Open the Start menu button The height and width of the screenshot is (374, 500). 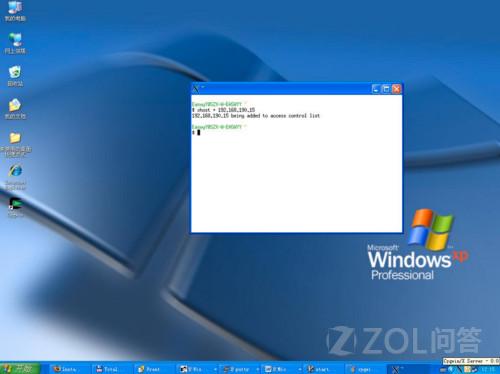click(x=20, y=368)
